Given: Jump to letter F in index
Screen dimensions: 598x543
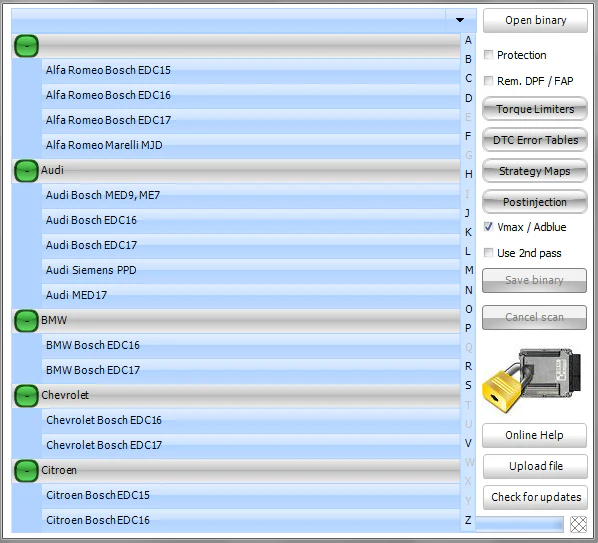Looking at the screenshot, I should tap(468, 136).
